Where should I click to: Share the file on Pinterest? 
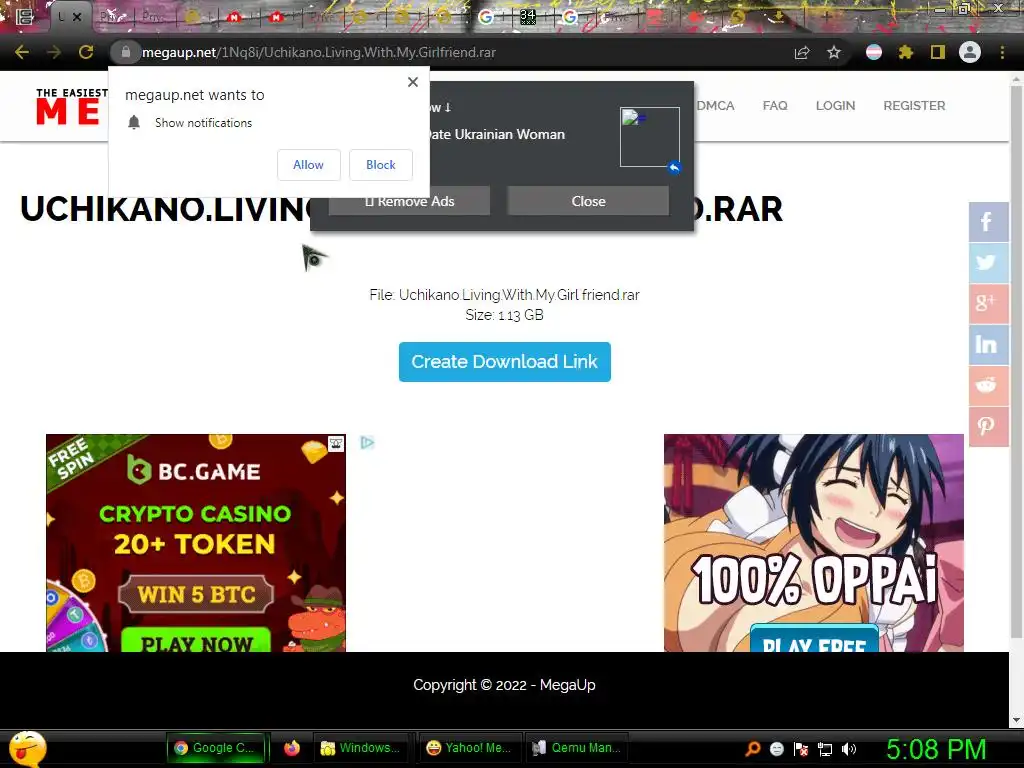tap(989, 426)
